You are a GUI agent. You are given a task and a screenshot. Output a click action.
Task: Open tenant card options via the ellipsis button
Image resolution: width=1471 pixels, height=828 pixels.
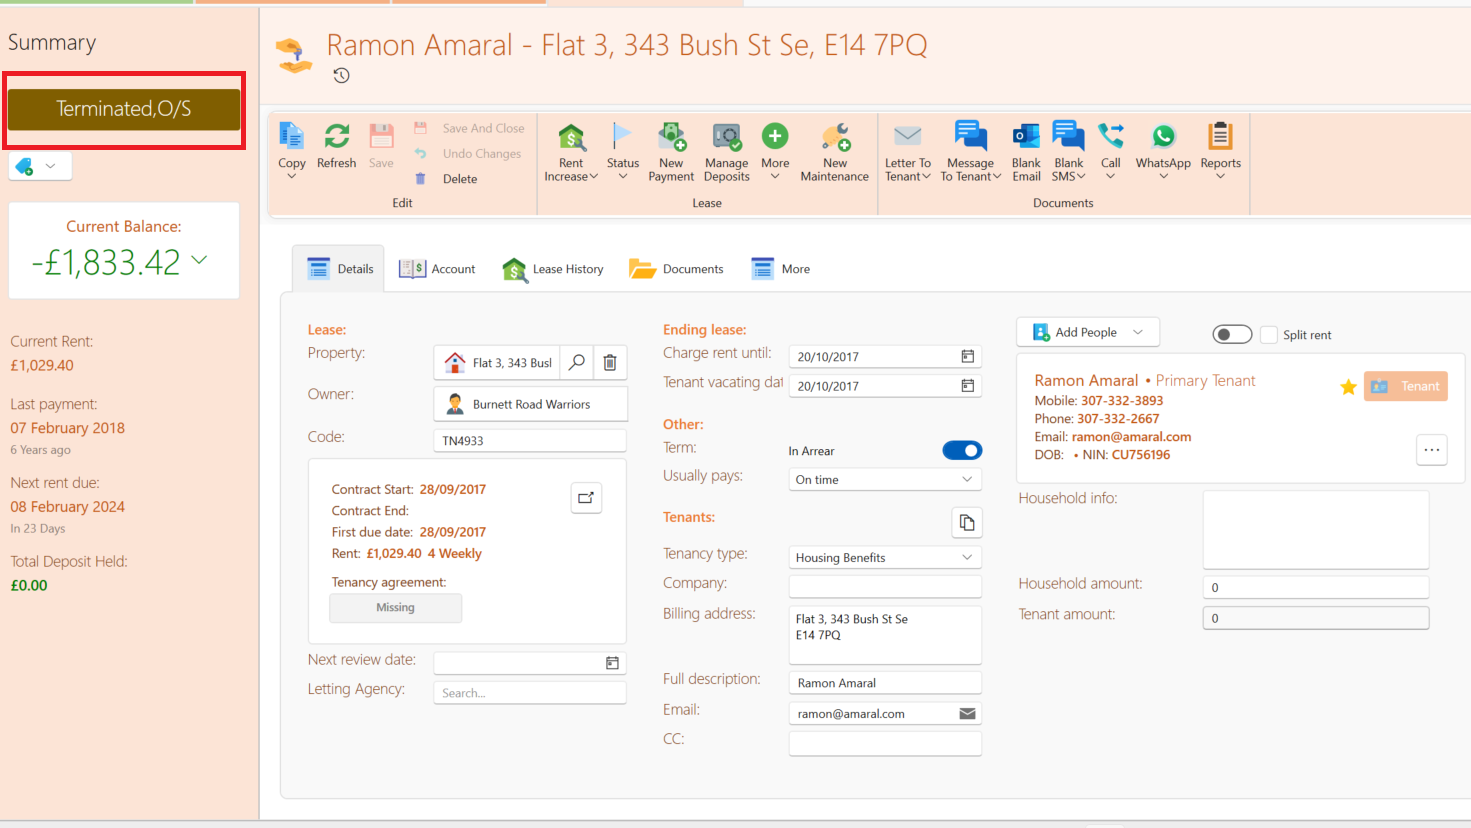point(1432,450)
